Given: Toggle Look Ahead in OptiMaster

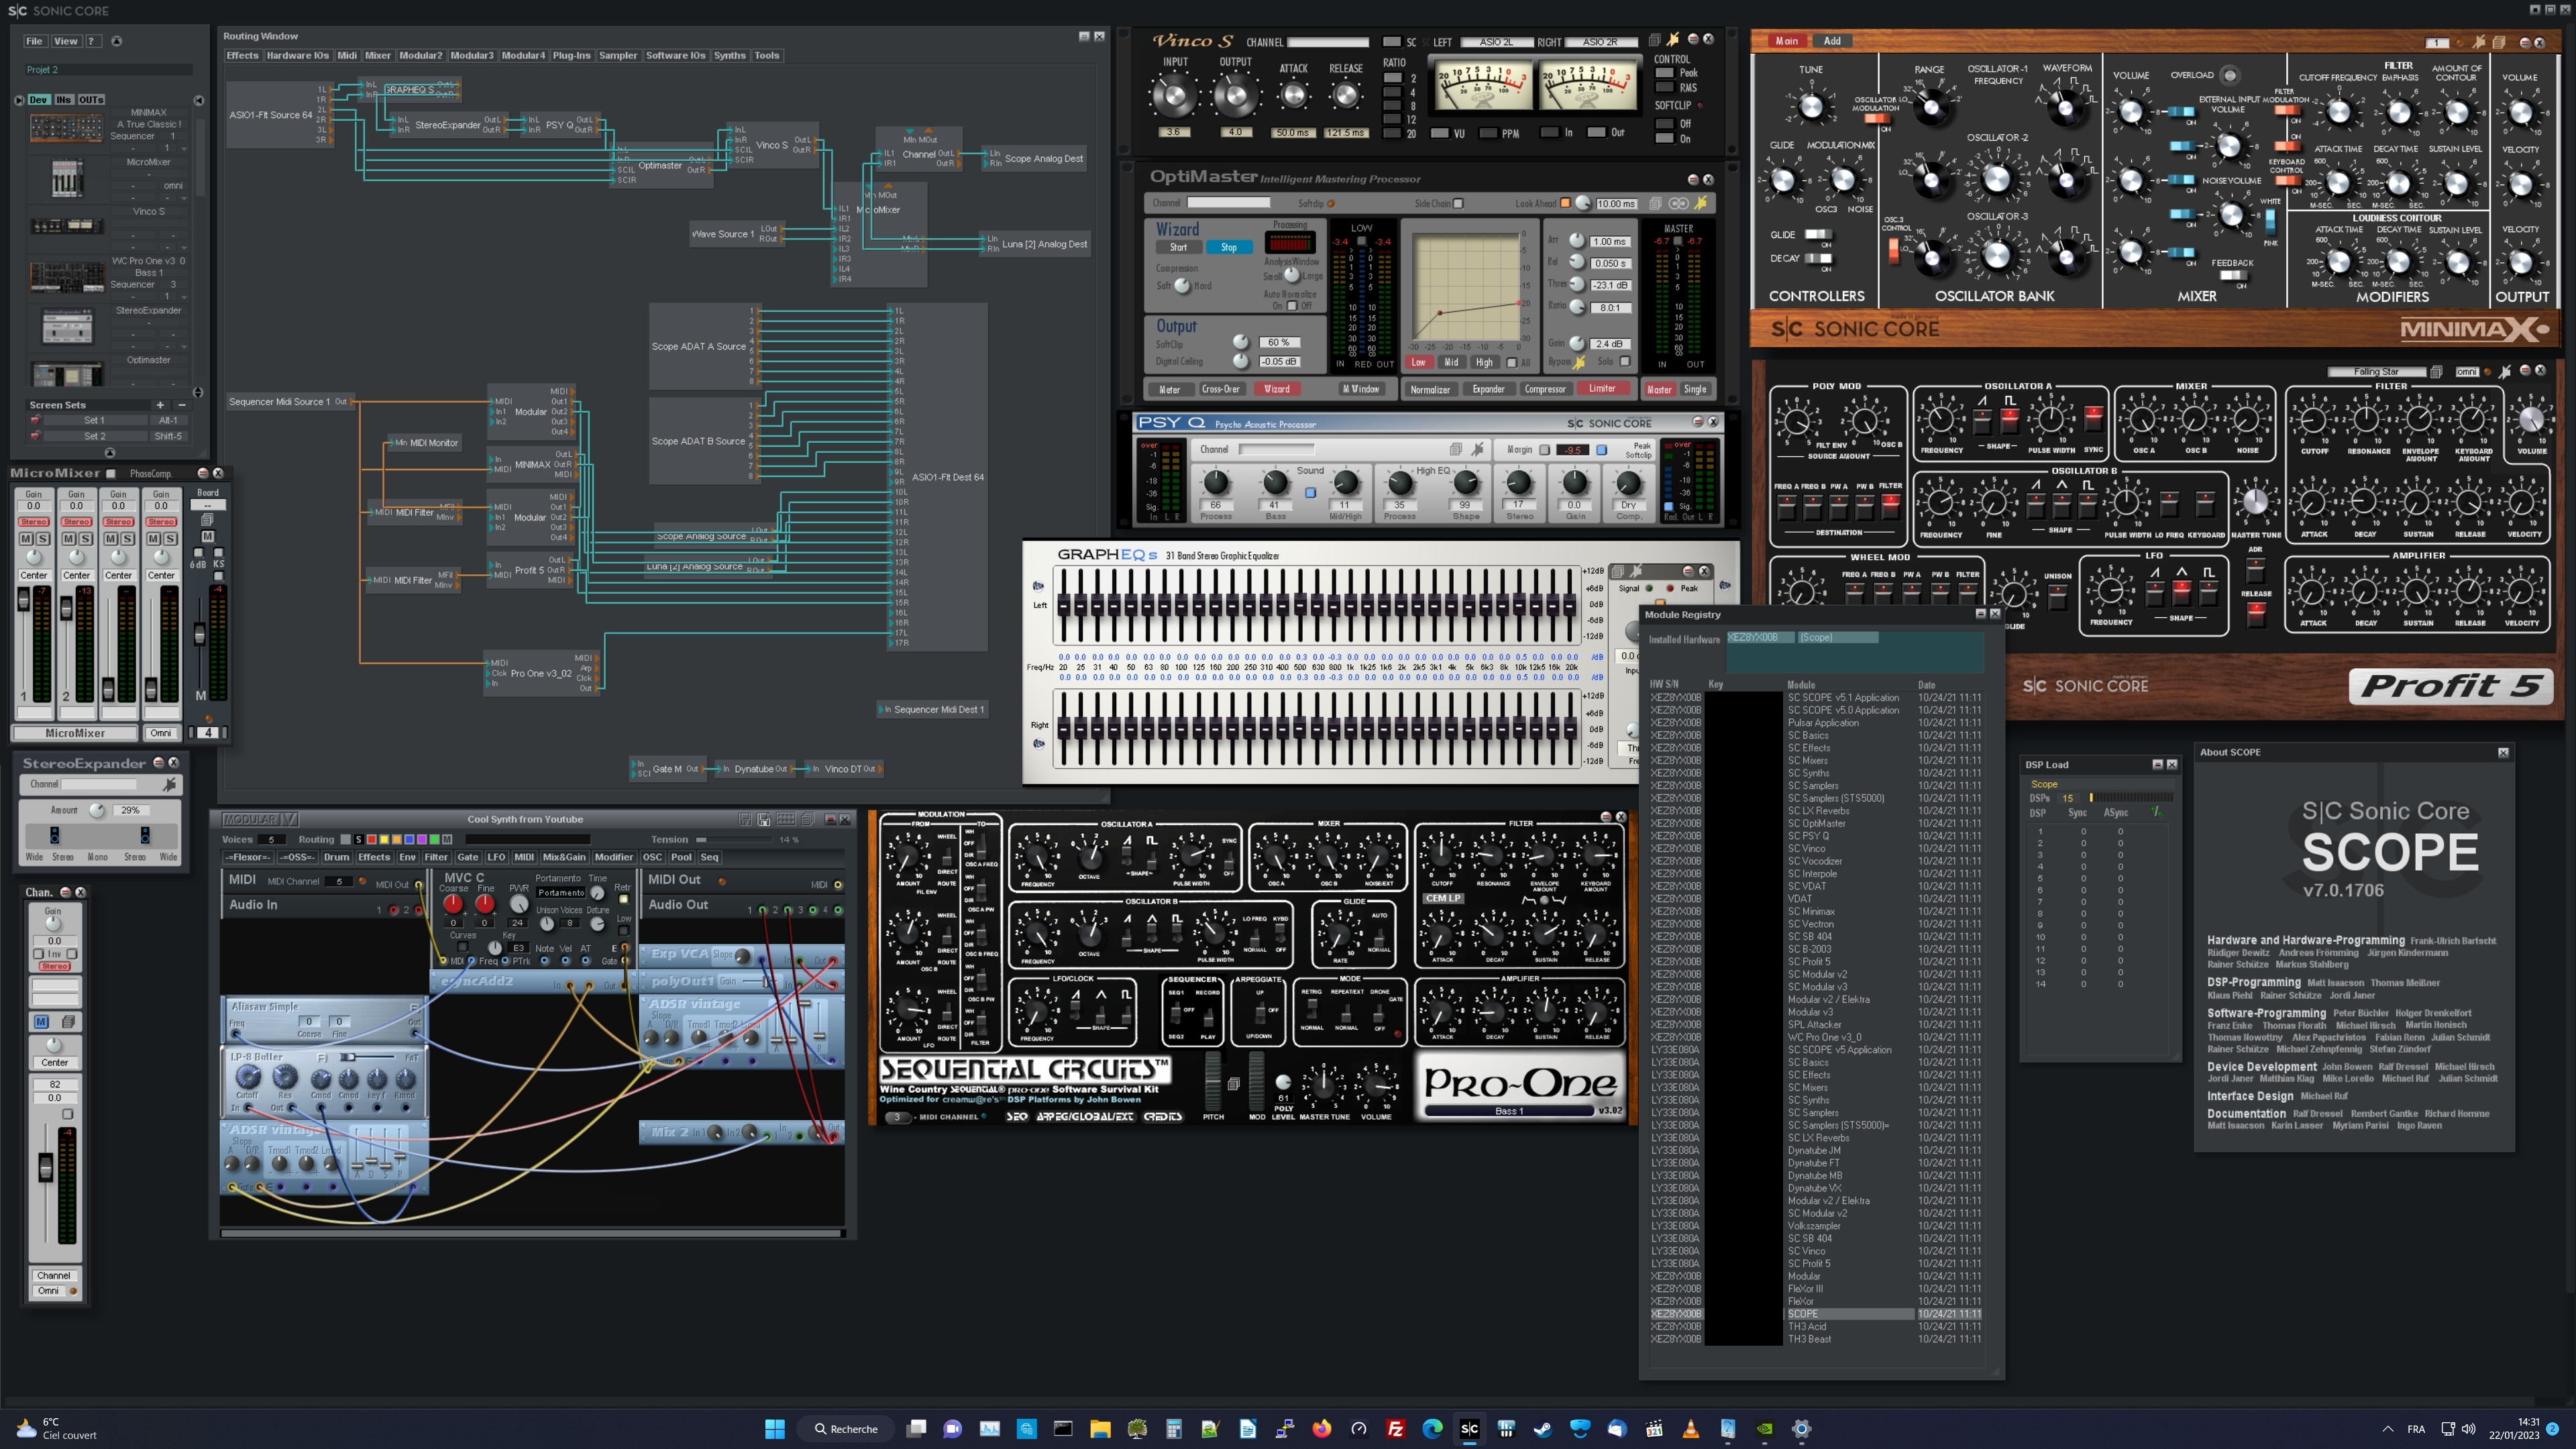Looking at the screenshot, I should tap(1565, 204).
